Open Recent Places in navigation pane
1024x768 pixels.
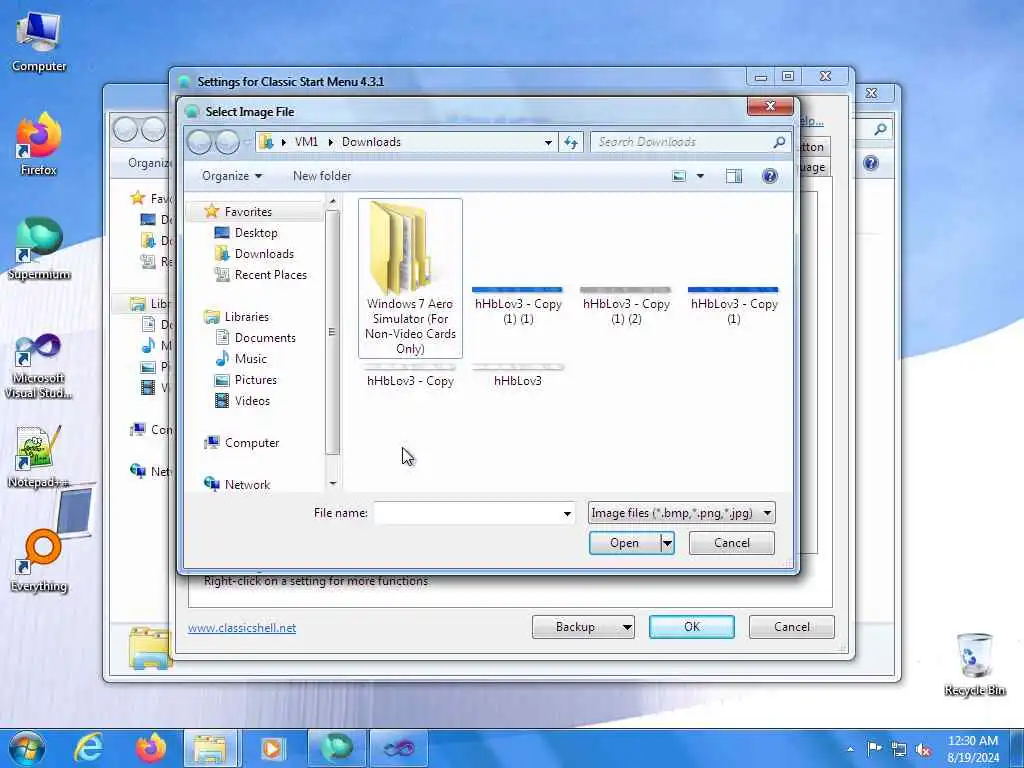270,274
